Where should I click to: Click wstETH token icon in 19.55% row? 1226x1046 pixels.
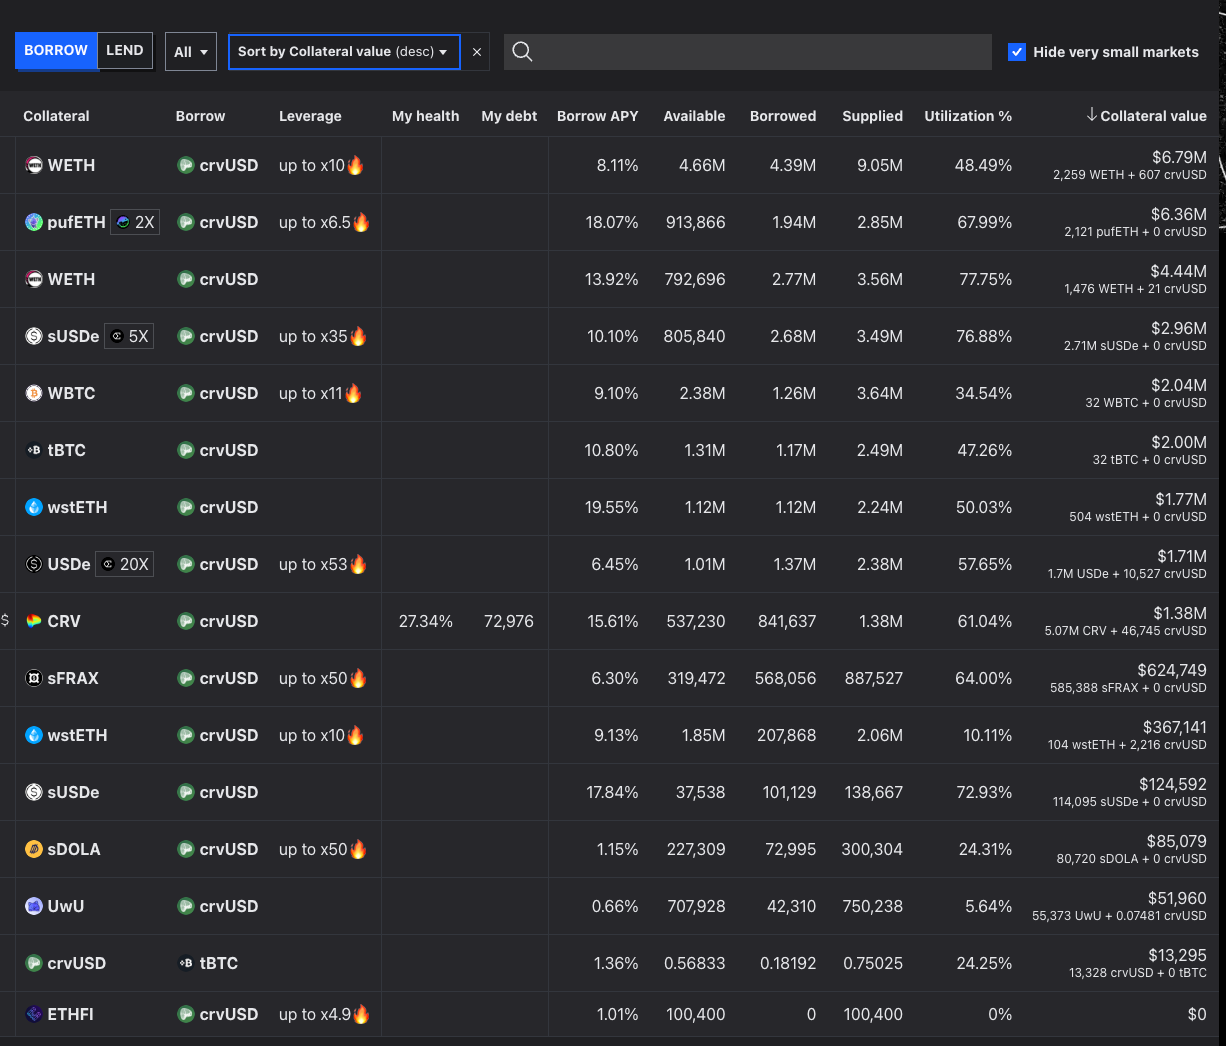click(x=34, y=507)
